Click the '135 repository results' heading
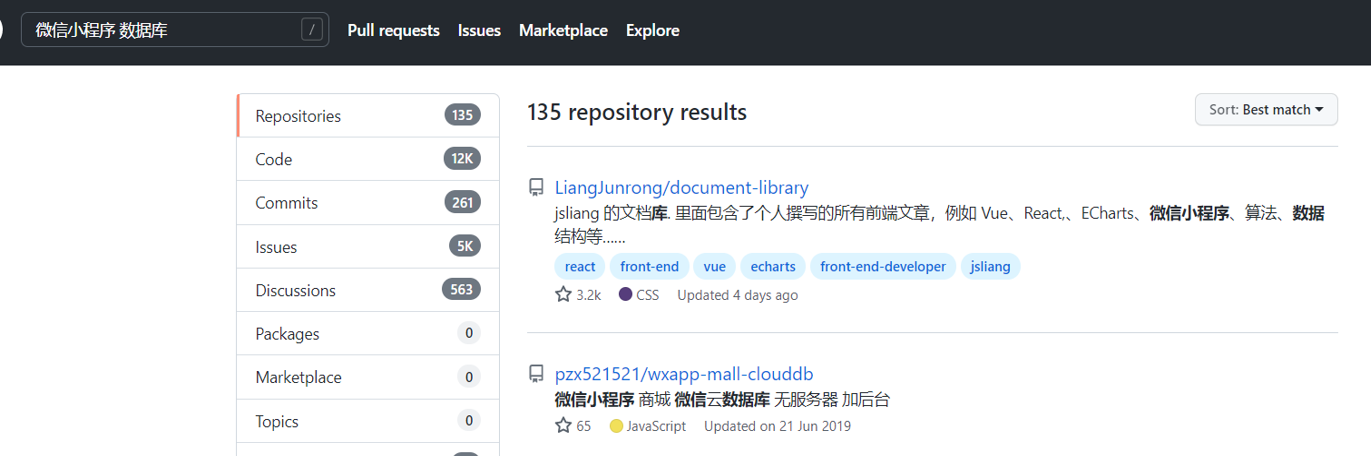The height and width of the screenshot is (456, 1371). (637, 112)
